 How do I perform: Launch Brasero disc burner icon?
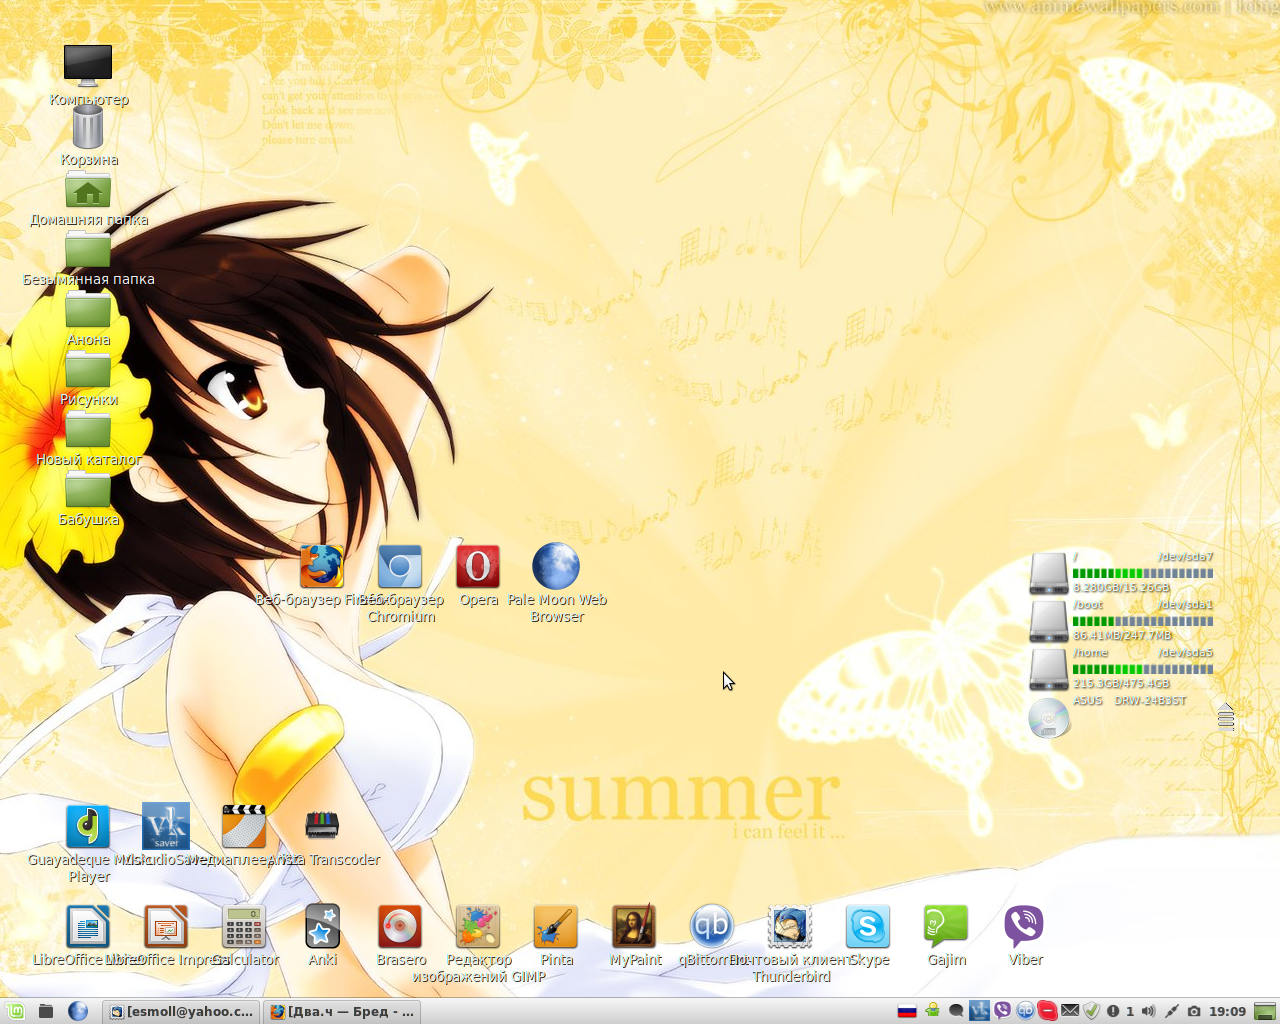pos(400,927)
